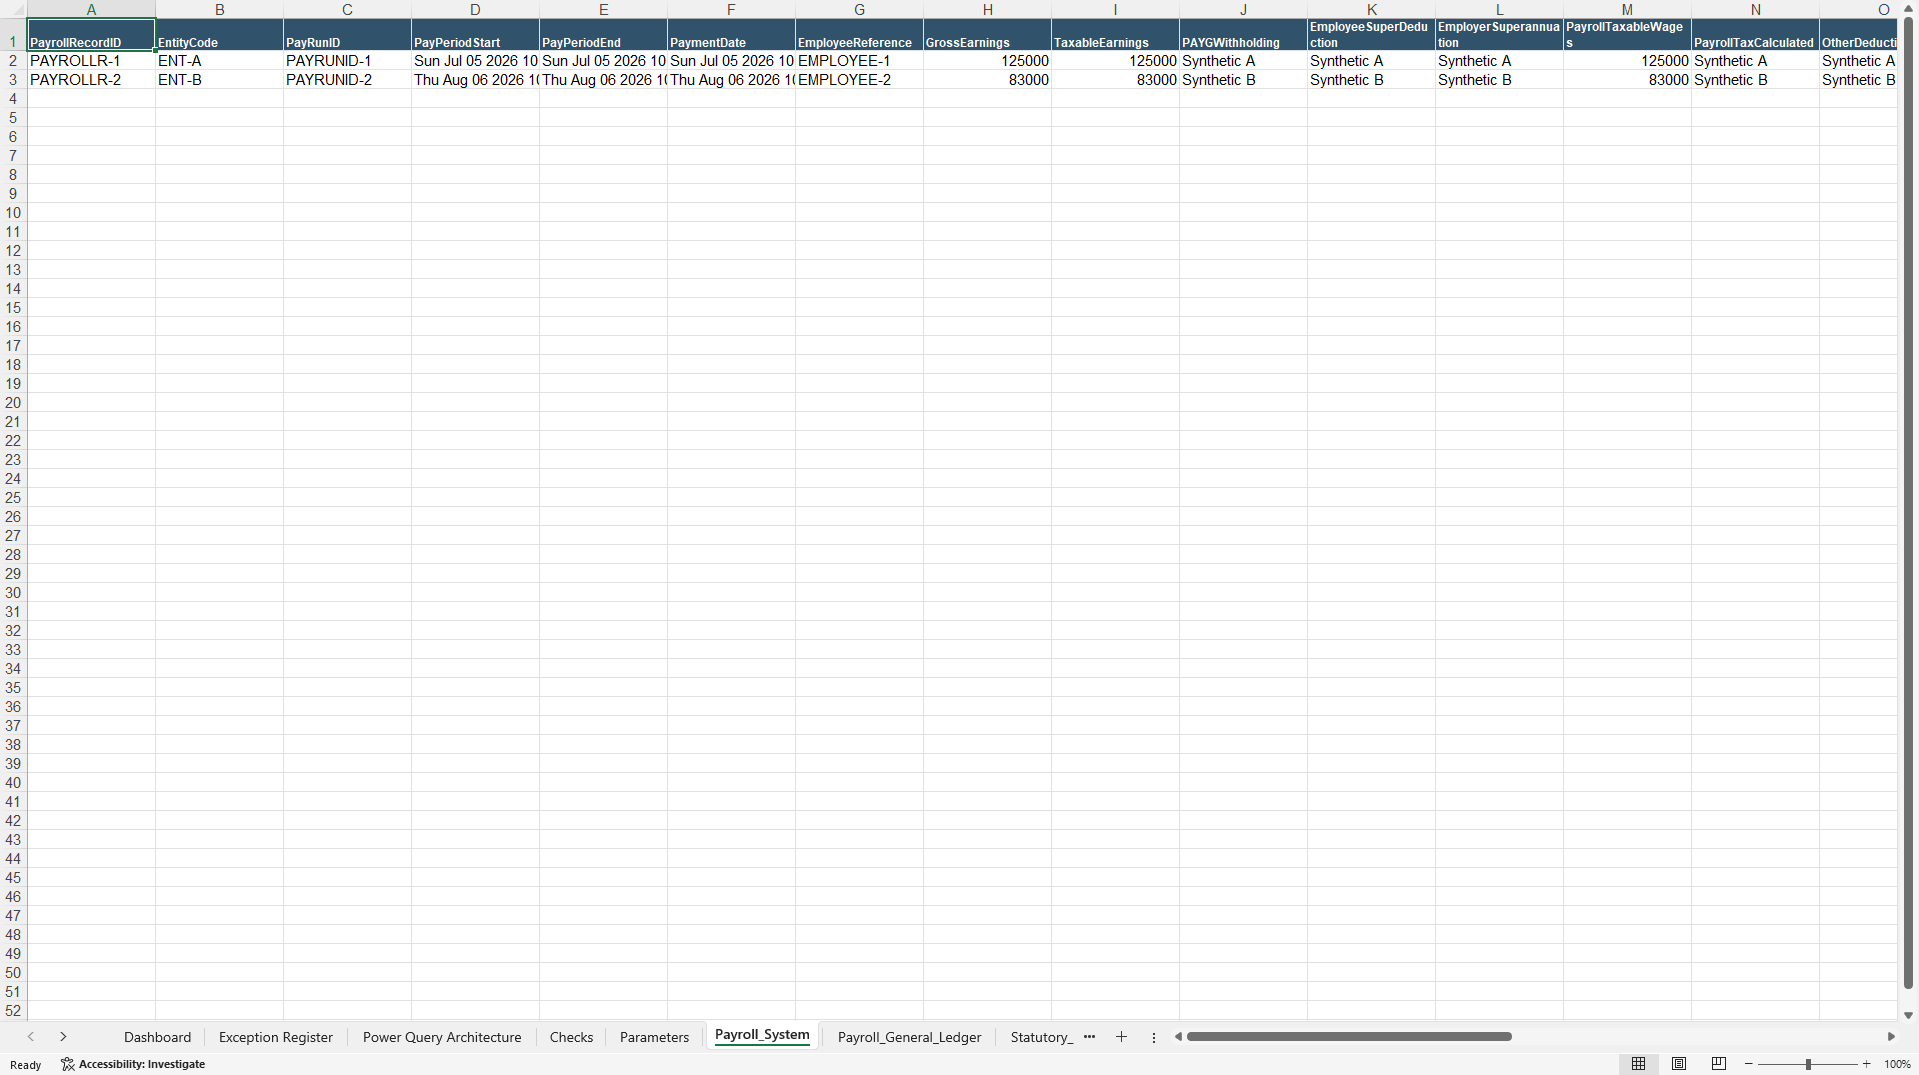The width and height of the screenshot is (1919, 1075).
Task: Select cell PAYRUNID-2
Action: click(347, 80)
